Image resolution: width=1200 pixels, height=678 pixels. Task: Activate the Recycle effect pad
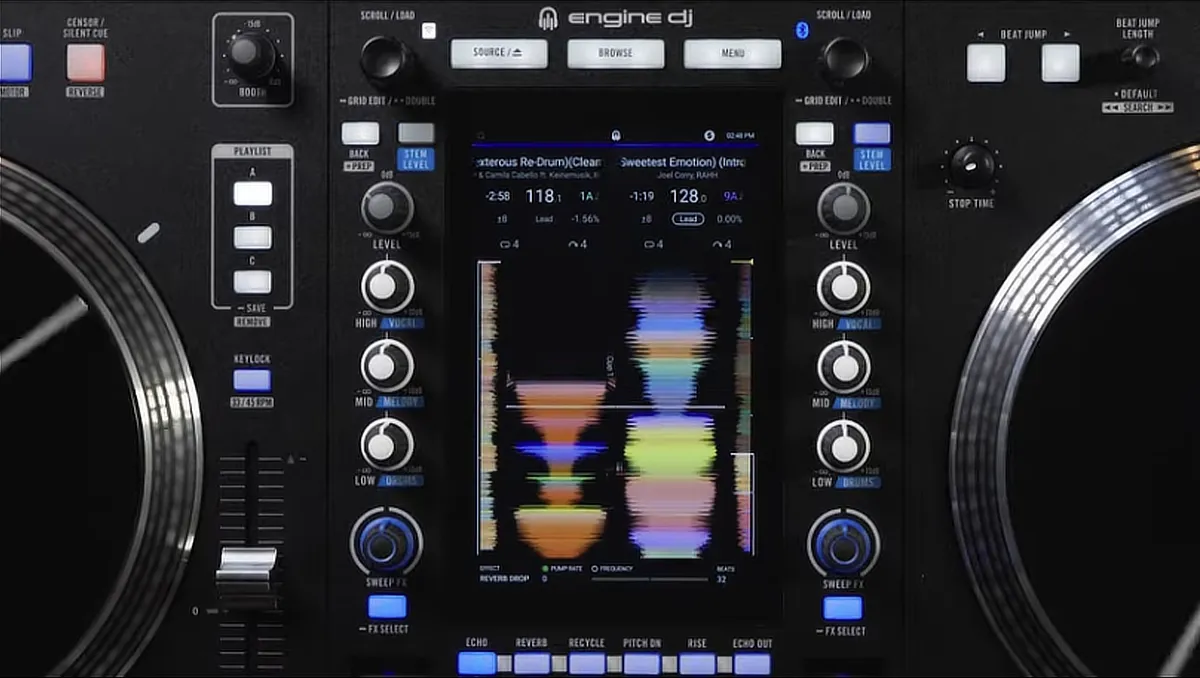coord(587,663)
